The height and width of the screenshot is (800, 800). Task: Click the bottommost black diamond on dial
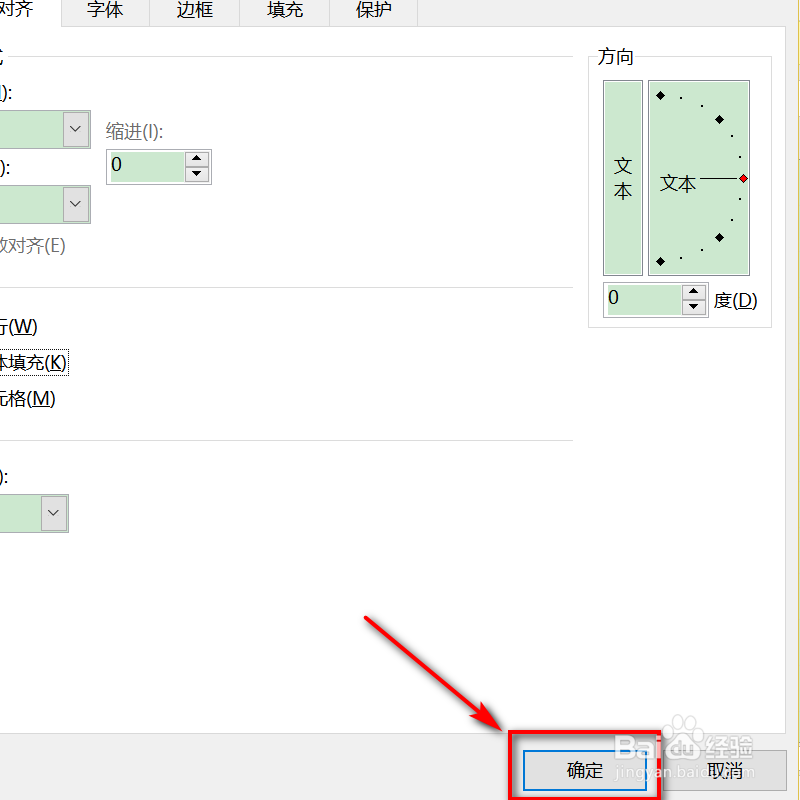pos(660,261)
